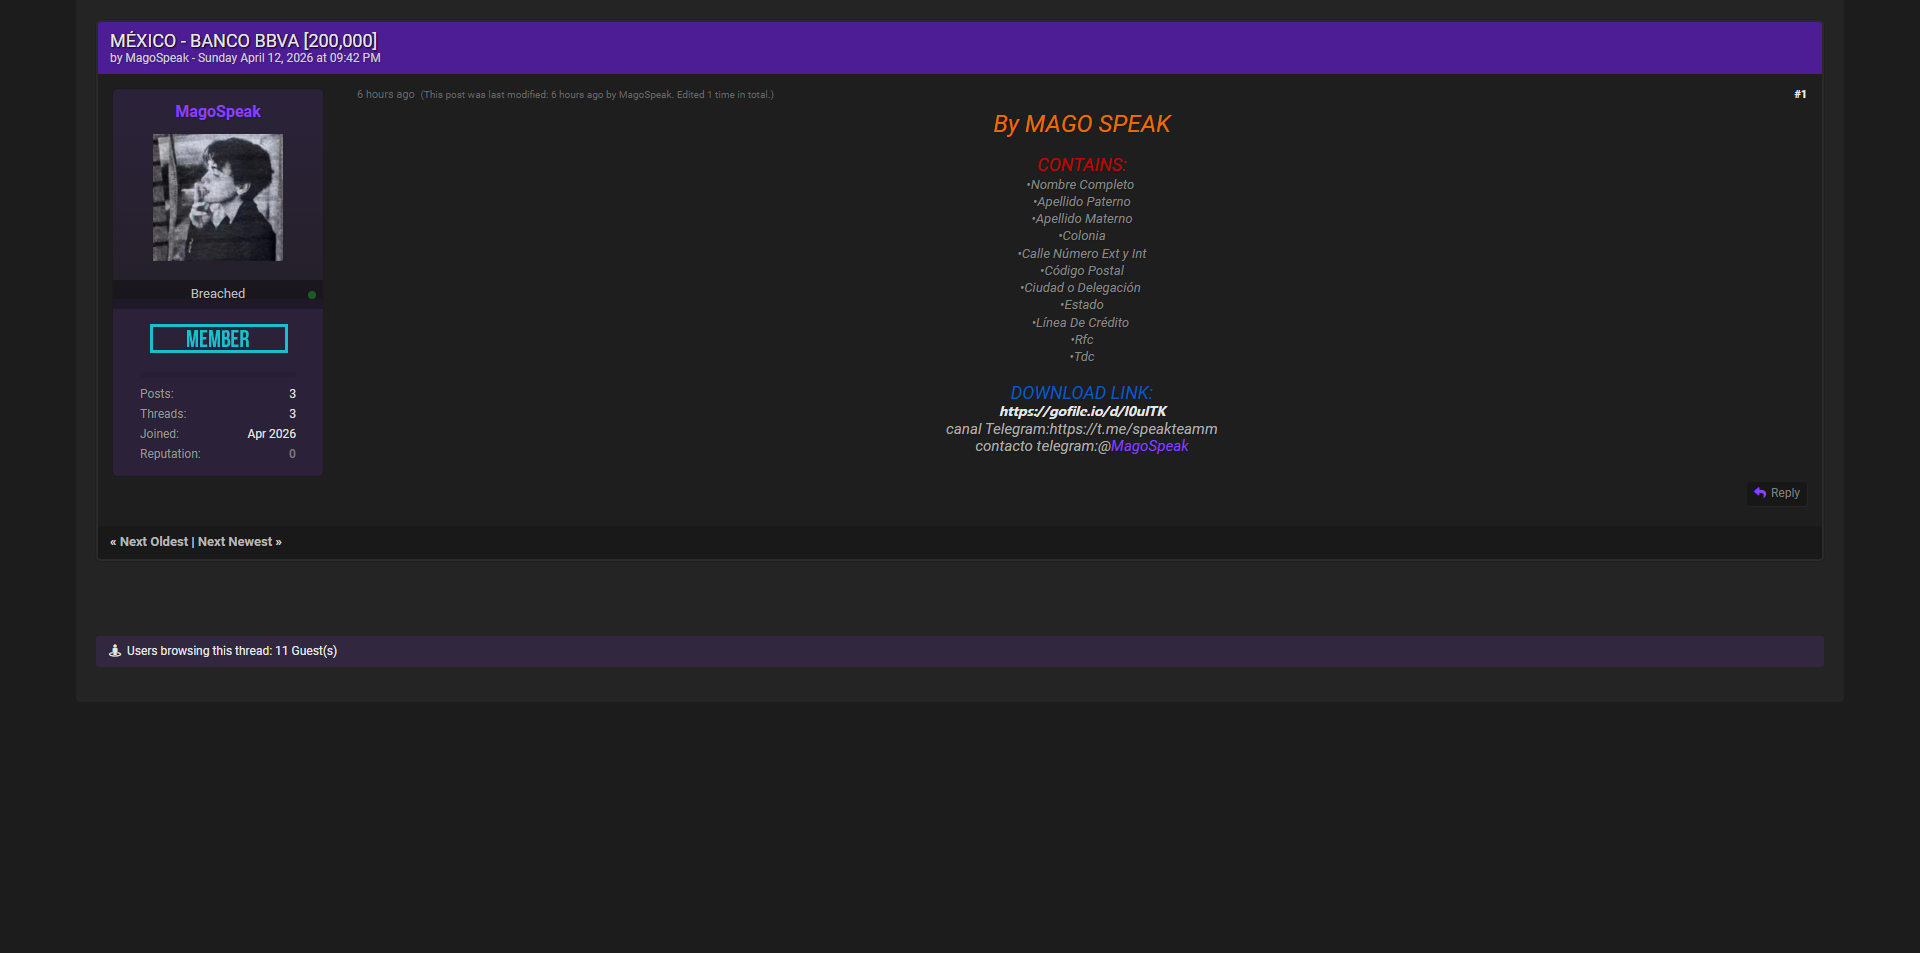Click the "6 hours ago" post timestamp
This screenshot has width=1920, height=953.
(x=385, y=95)
